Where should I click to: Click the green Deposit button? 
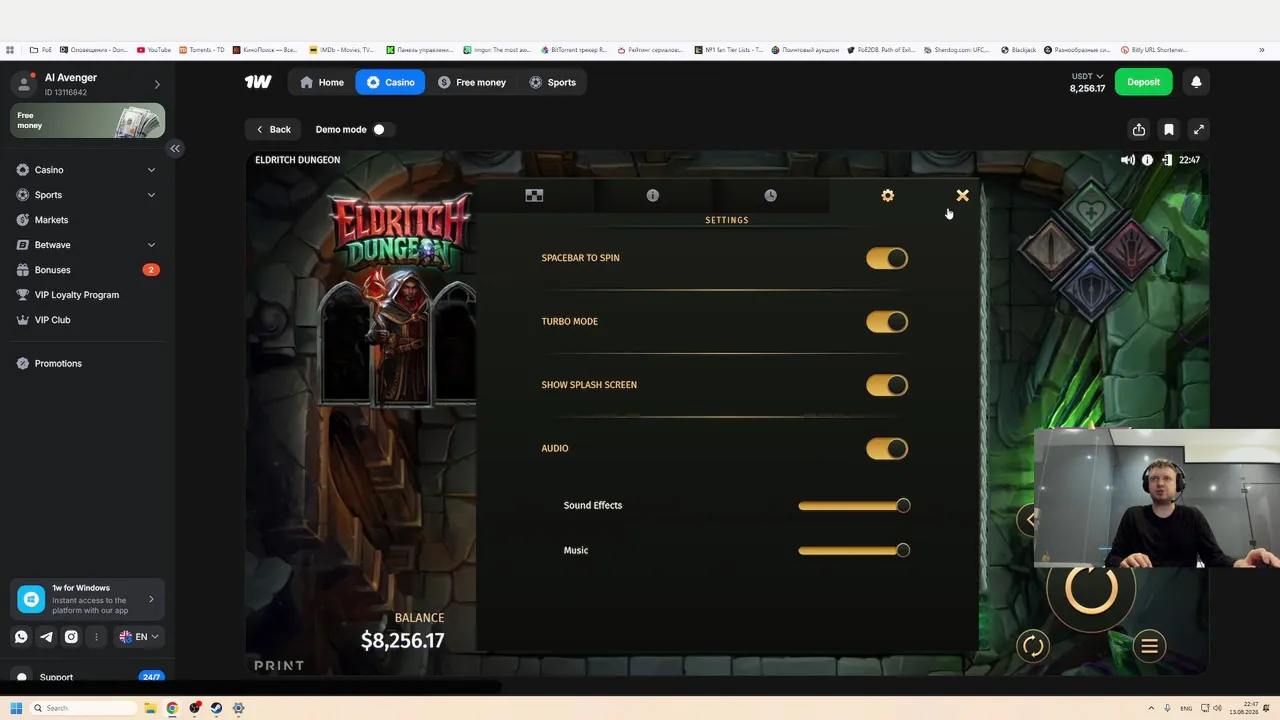(1143, 82)
